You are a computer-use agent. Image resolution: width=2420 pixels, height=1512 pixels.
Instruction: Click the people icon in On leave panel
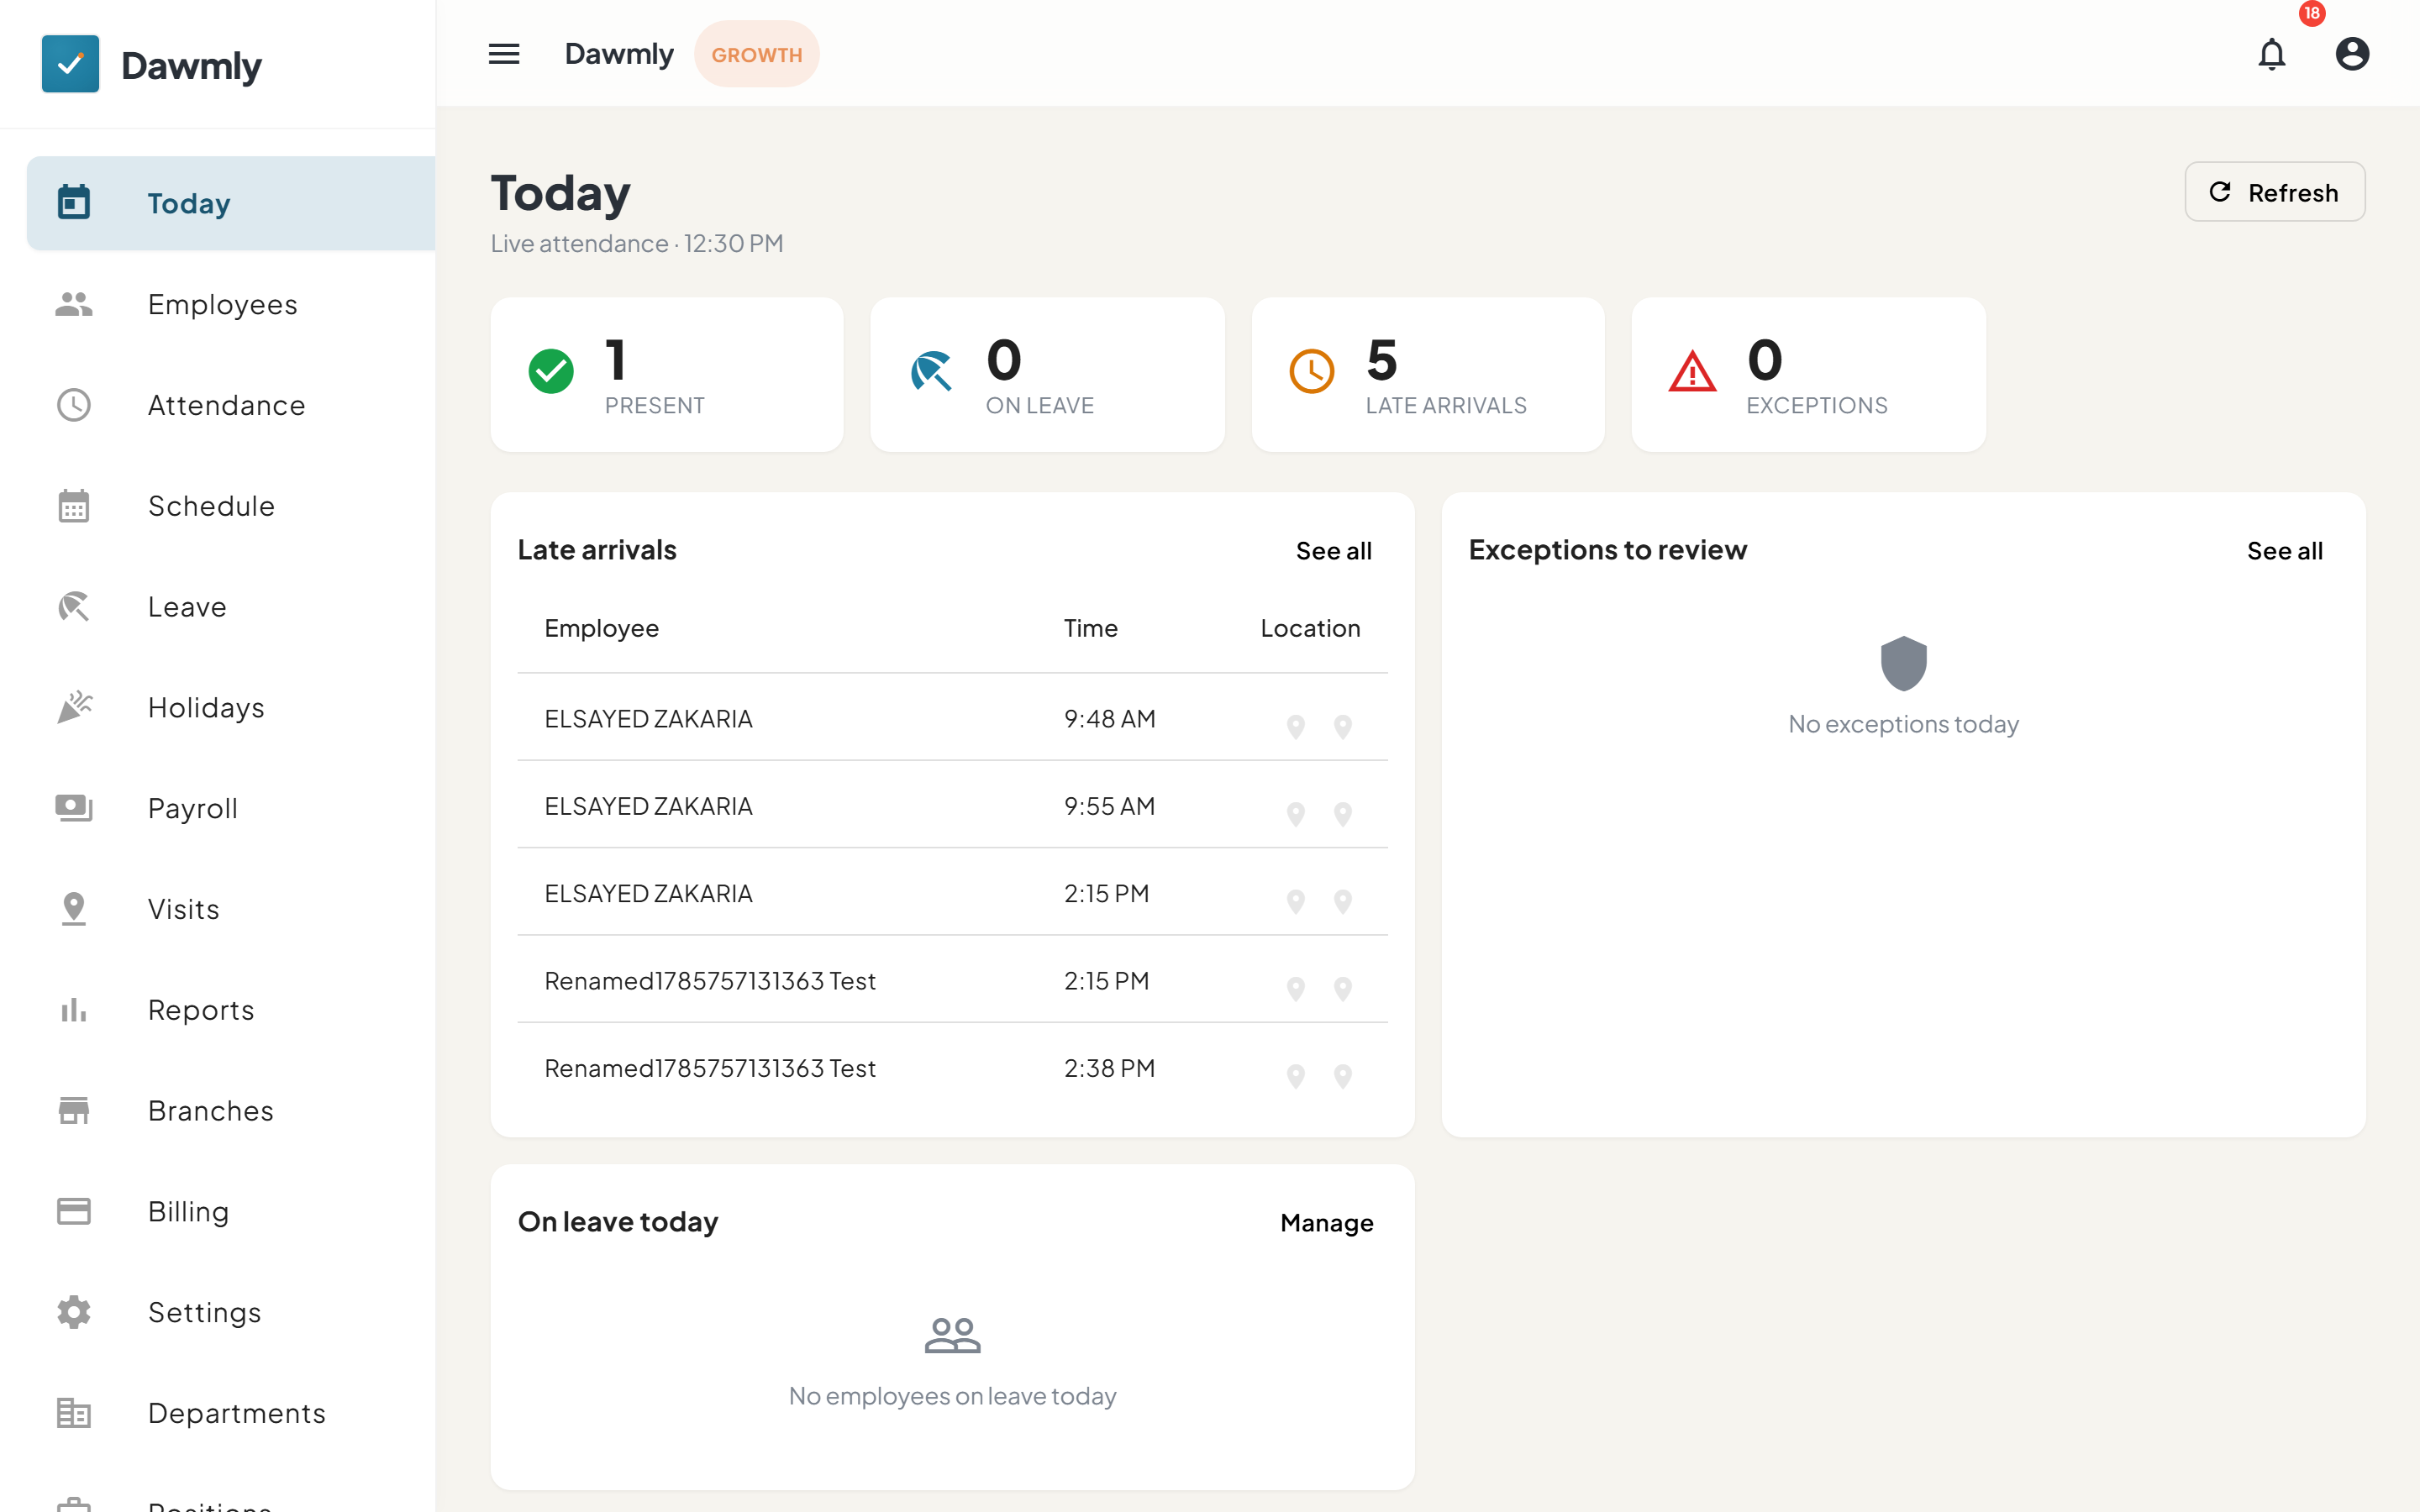pos(953,1335)
